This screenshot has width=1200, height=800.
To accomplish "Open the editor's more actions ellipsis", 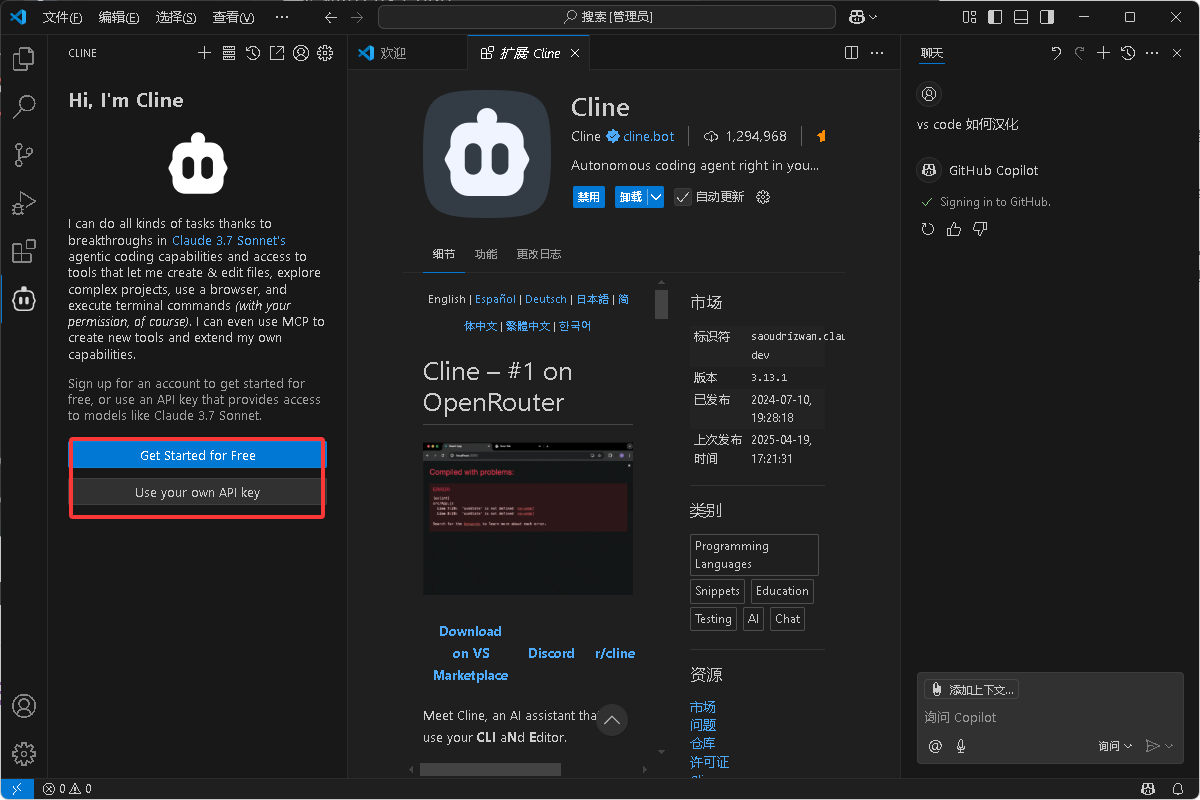I will pos(877,53).
